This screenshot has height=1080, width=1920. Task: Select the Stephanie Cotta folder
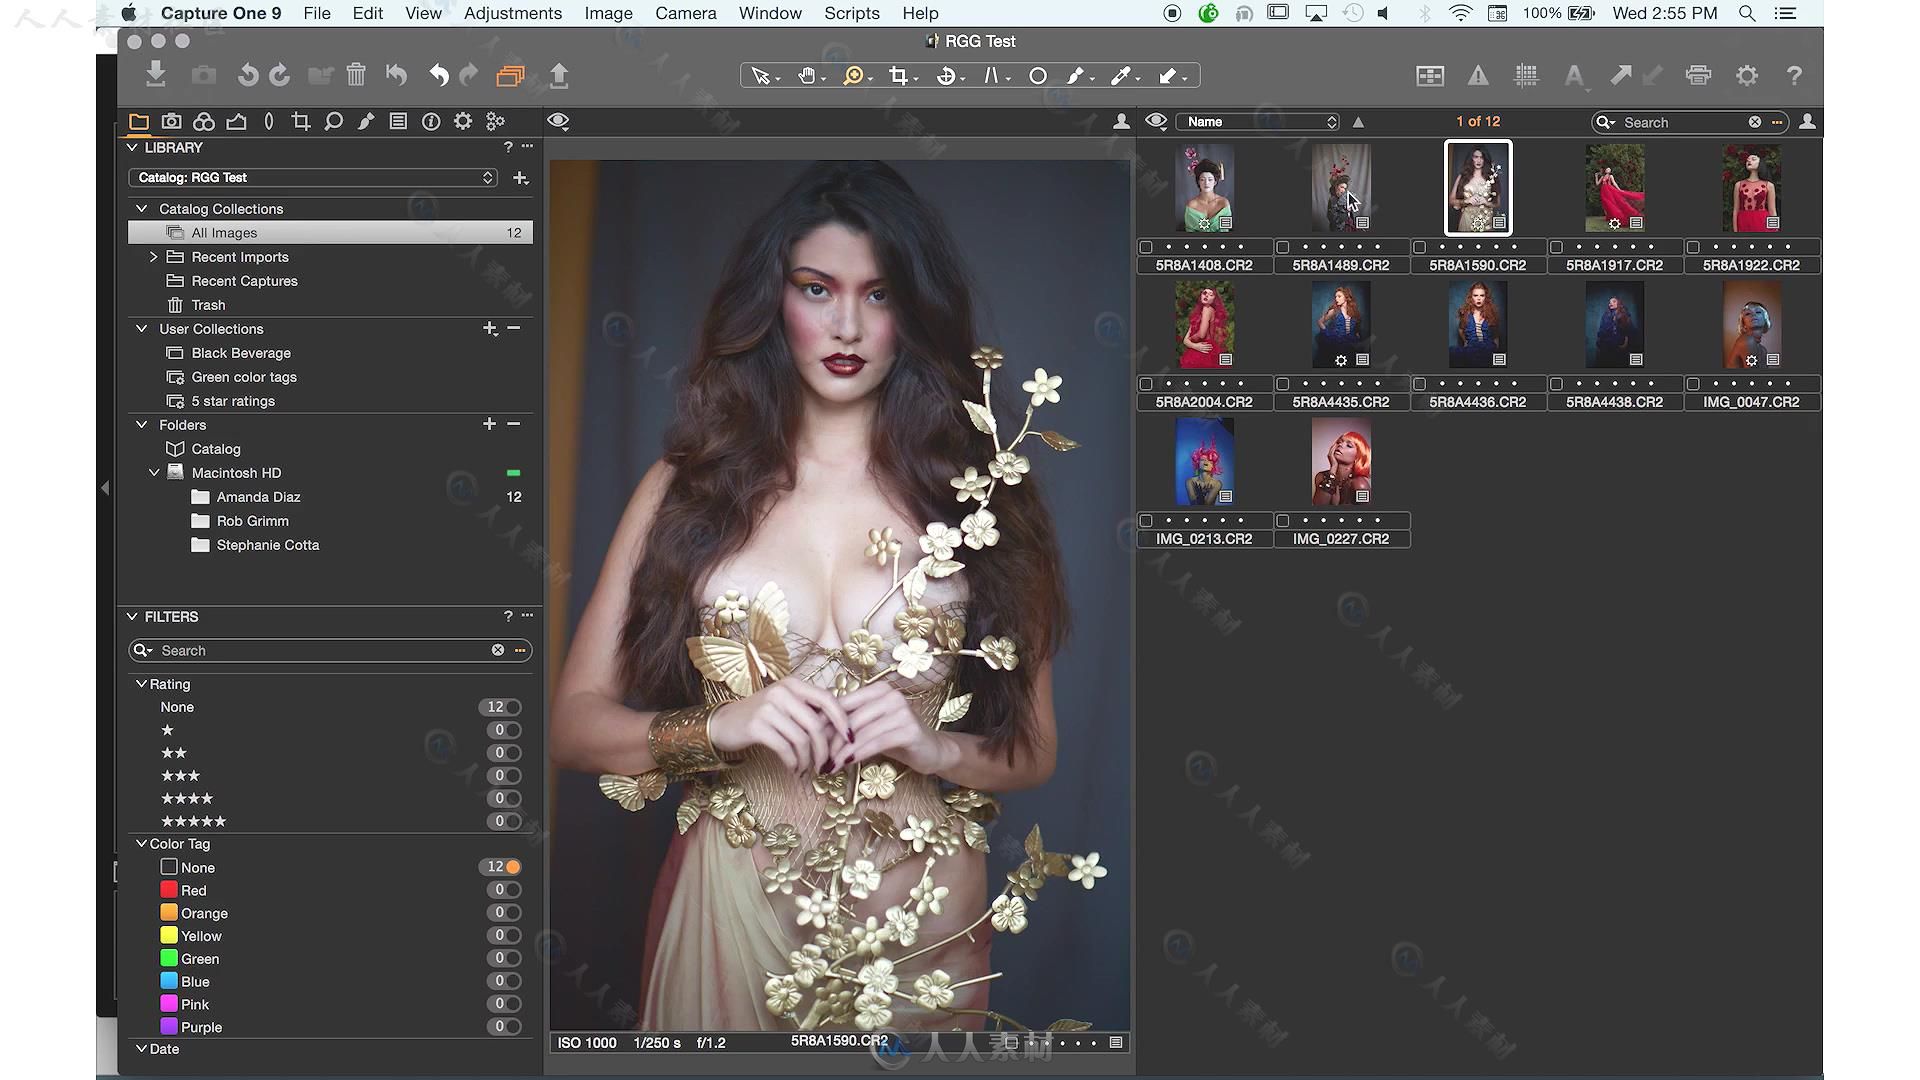(268, 543)
